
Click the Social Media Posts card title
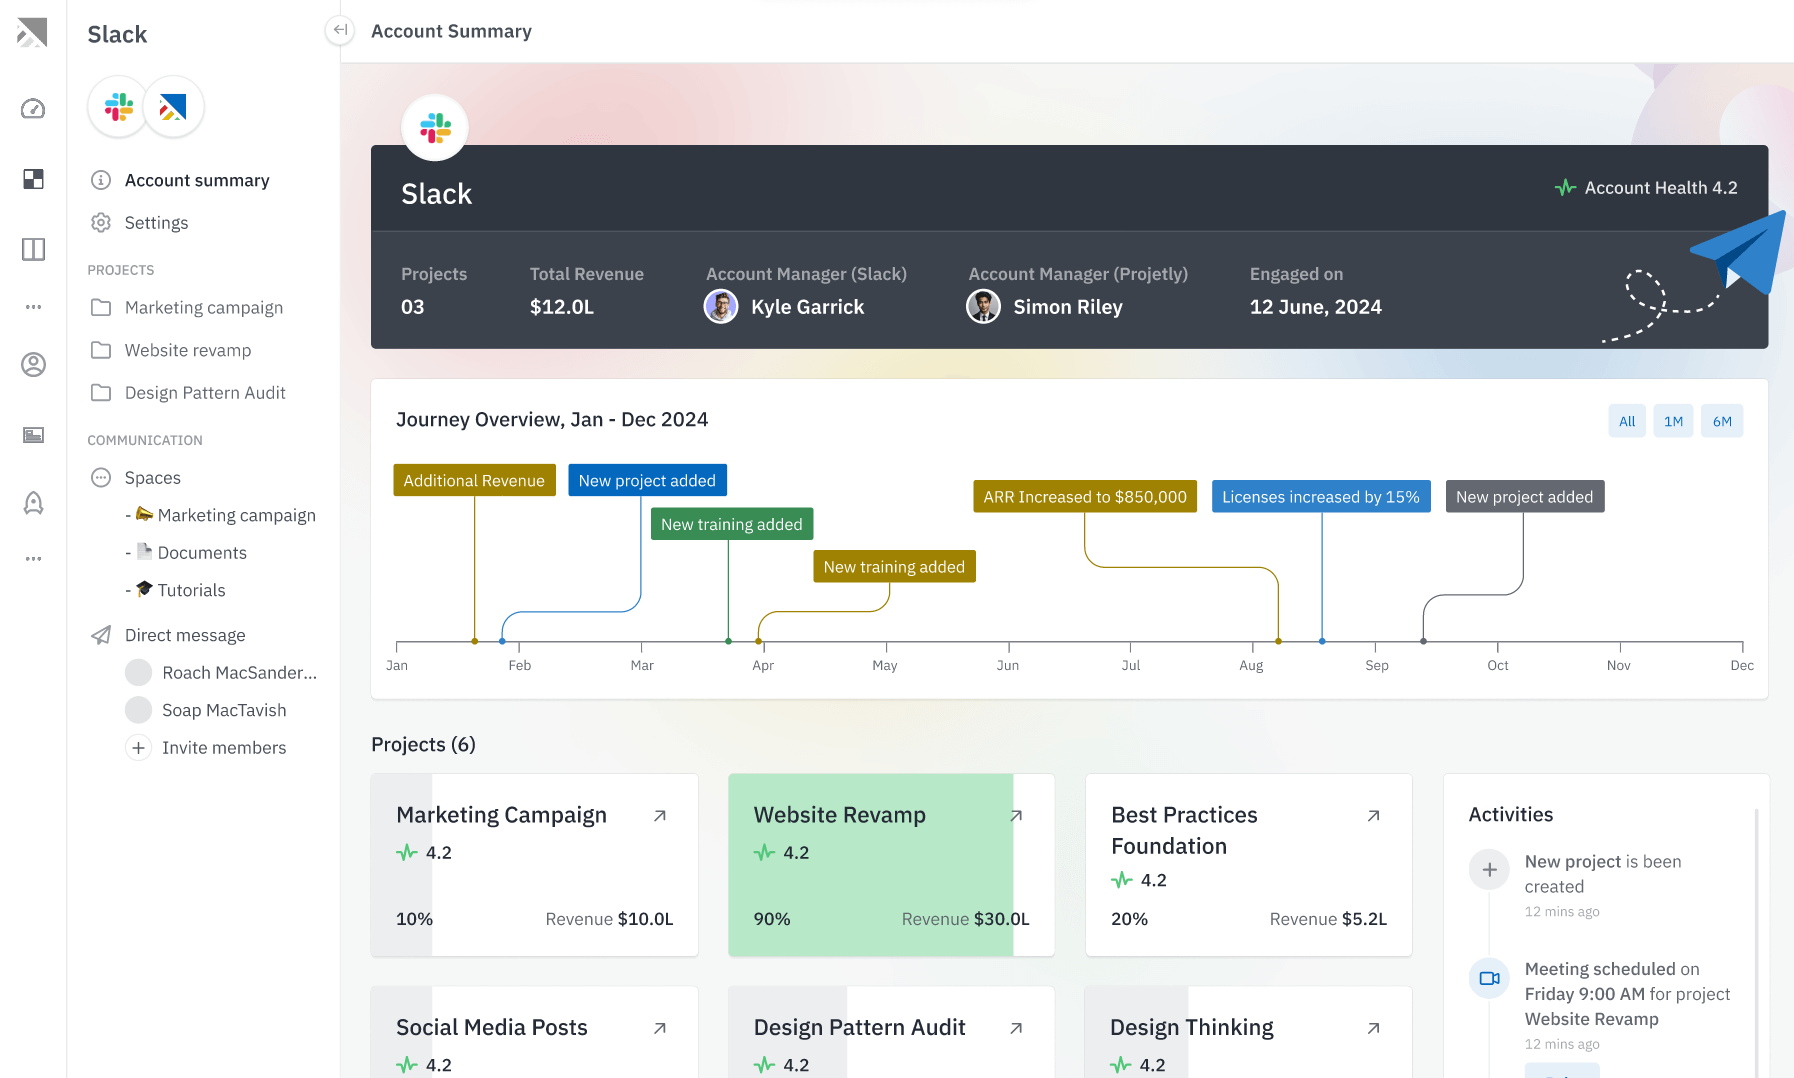[x=492, y=1027]
